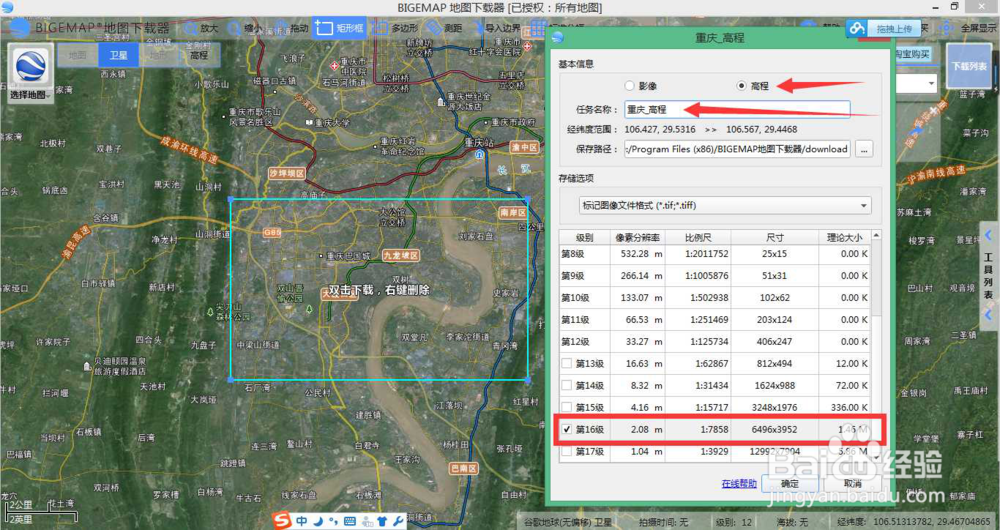Image resolution: width=1000 pixels, height=530 pixels.
Task: Switch to the 地图 map layer tab
Action: point(77,55)
